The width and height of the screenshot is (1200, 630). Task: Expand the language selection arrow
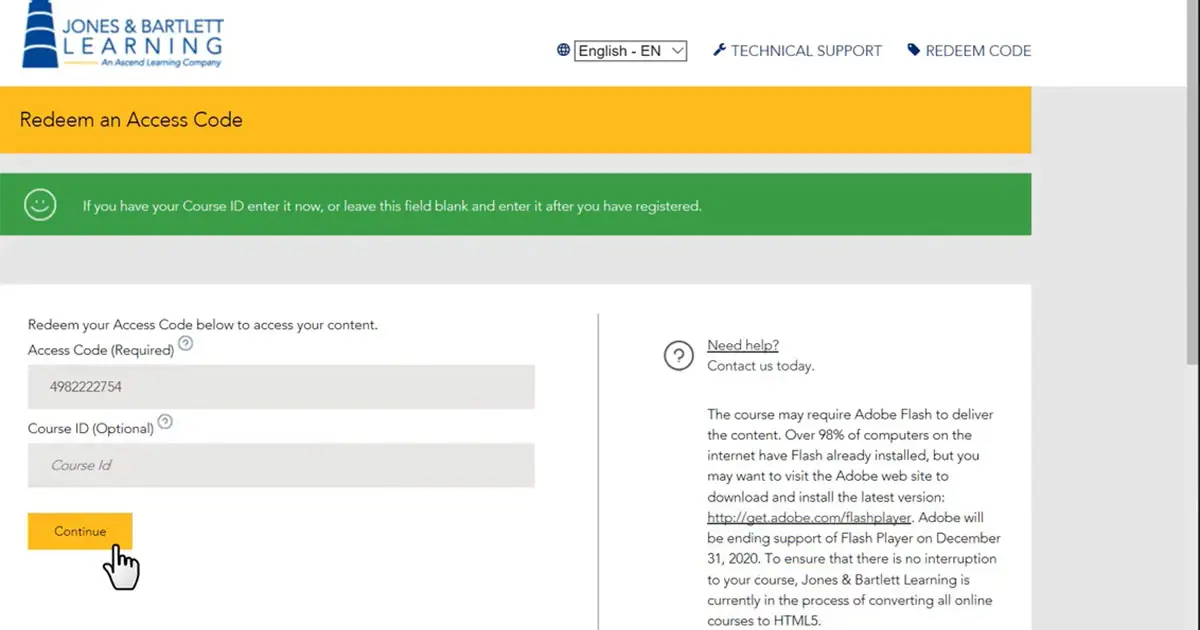[x=676, y=50]
